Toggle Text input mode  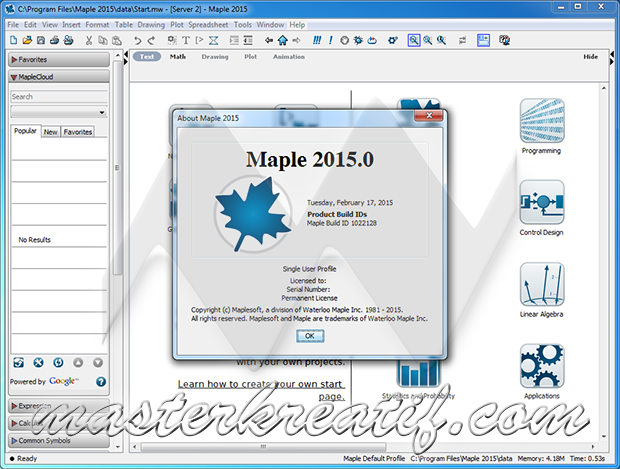(147, 57)
